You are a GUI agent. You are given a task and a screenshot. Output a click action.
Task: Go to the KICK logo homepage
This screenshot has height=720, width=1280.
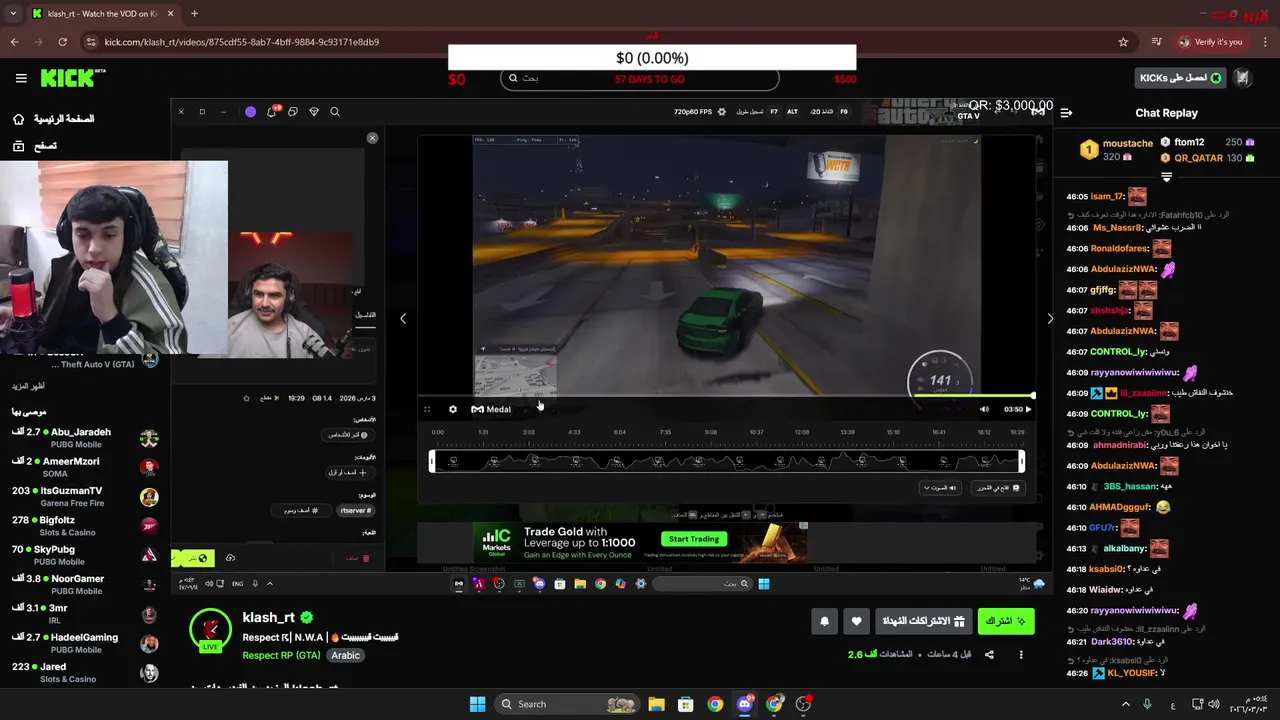(x=73, y=78)
